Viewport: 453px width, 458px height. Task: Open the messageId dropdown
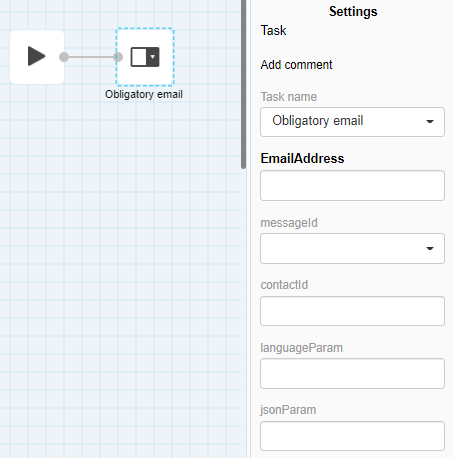(352, 248)
